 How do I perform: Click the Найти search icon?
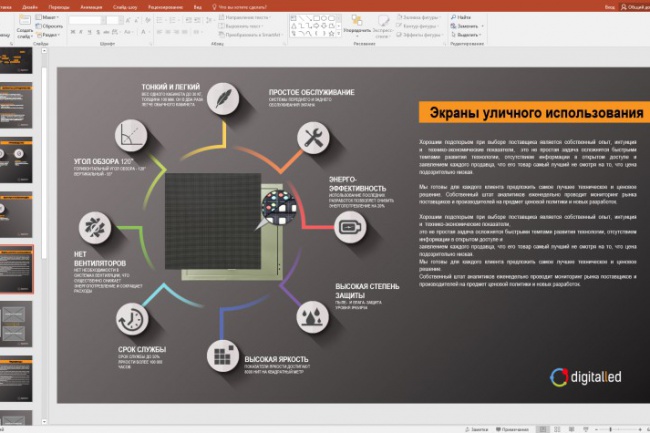[x=453, y=17]
